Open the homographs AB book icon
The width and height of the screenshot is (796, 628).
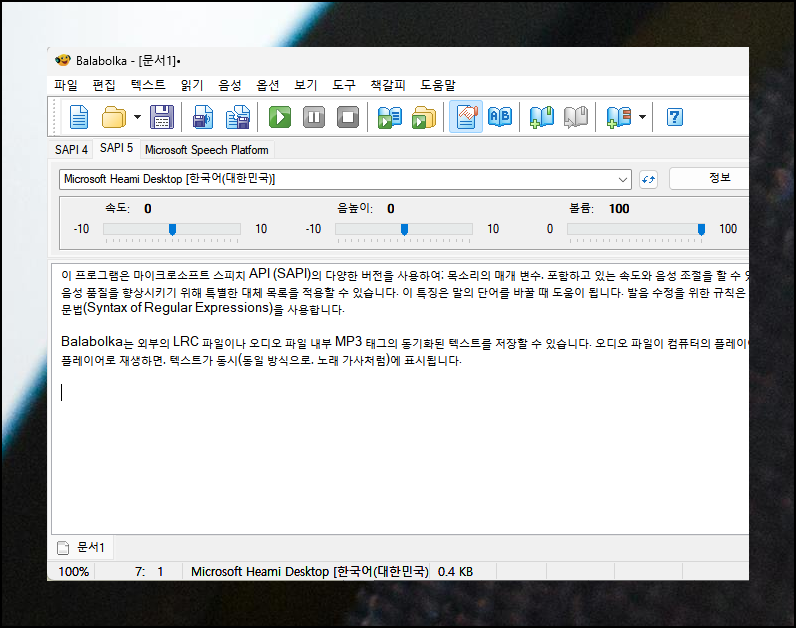pos(500,117)
